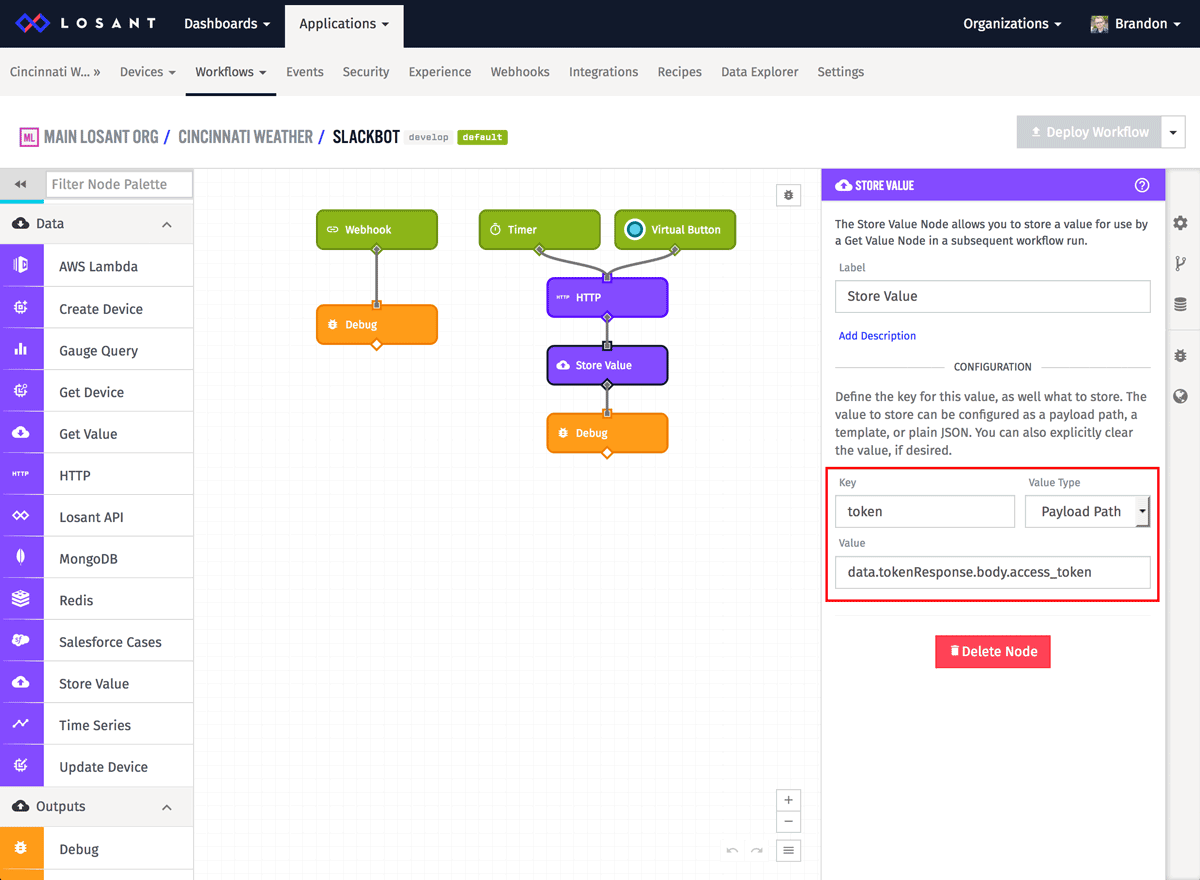Screen dimensions: 1200x880
Task: Click the undo arrow button
Action: (732, 851)
